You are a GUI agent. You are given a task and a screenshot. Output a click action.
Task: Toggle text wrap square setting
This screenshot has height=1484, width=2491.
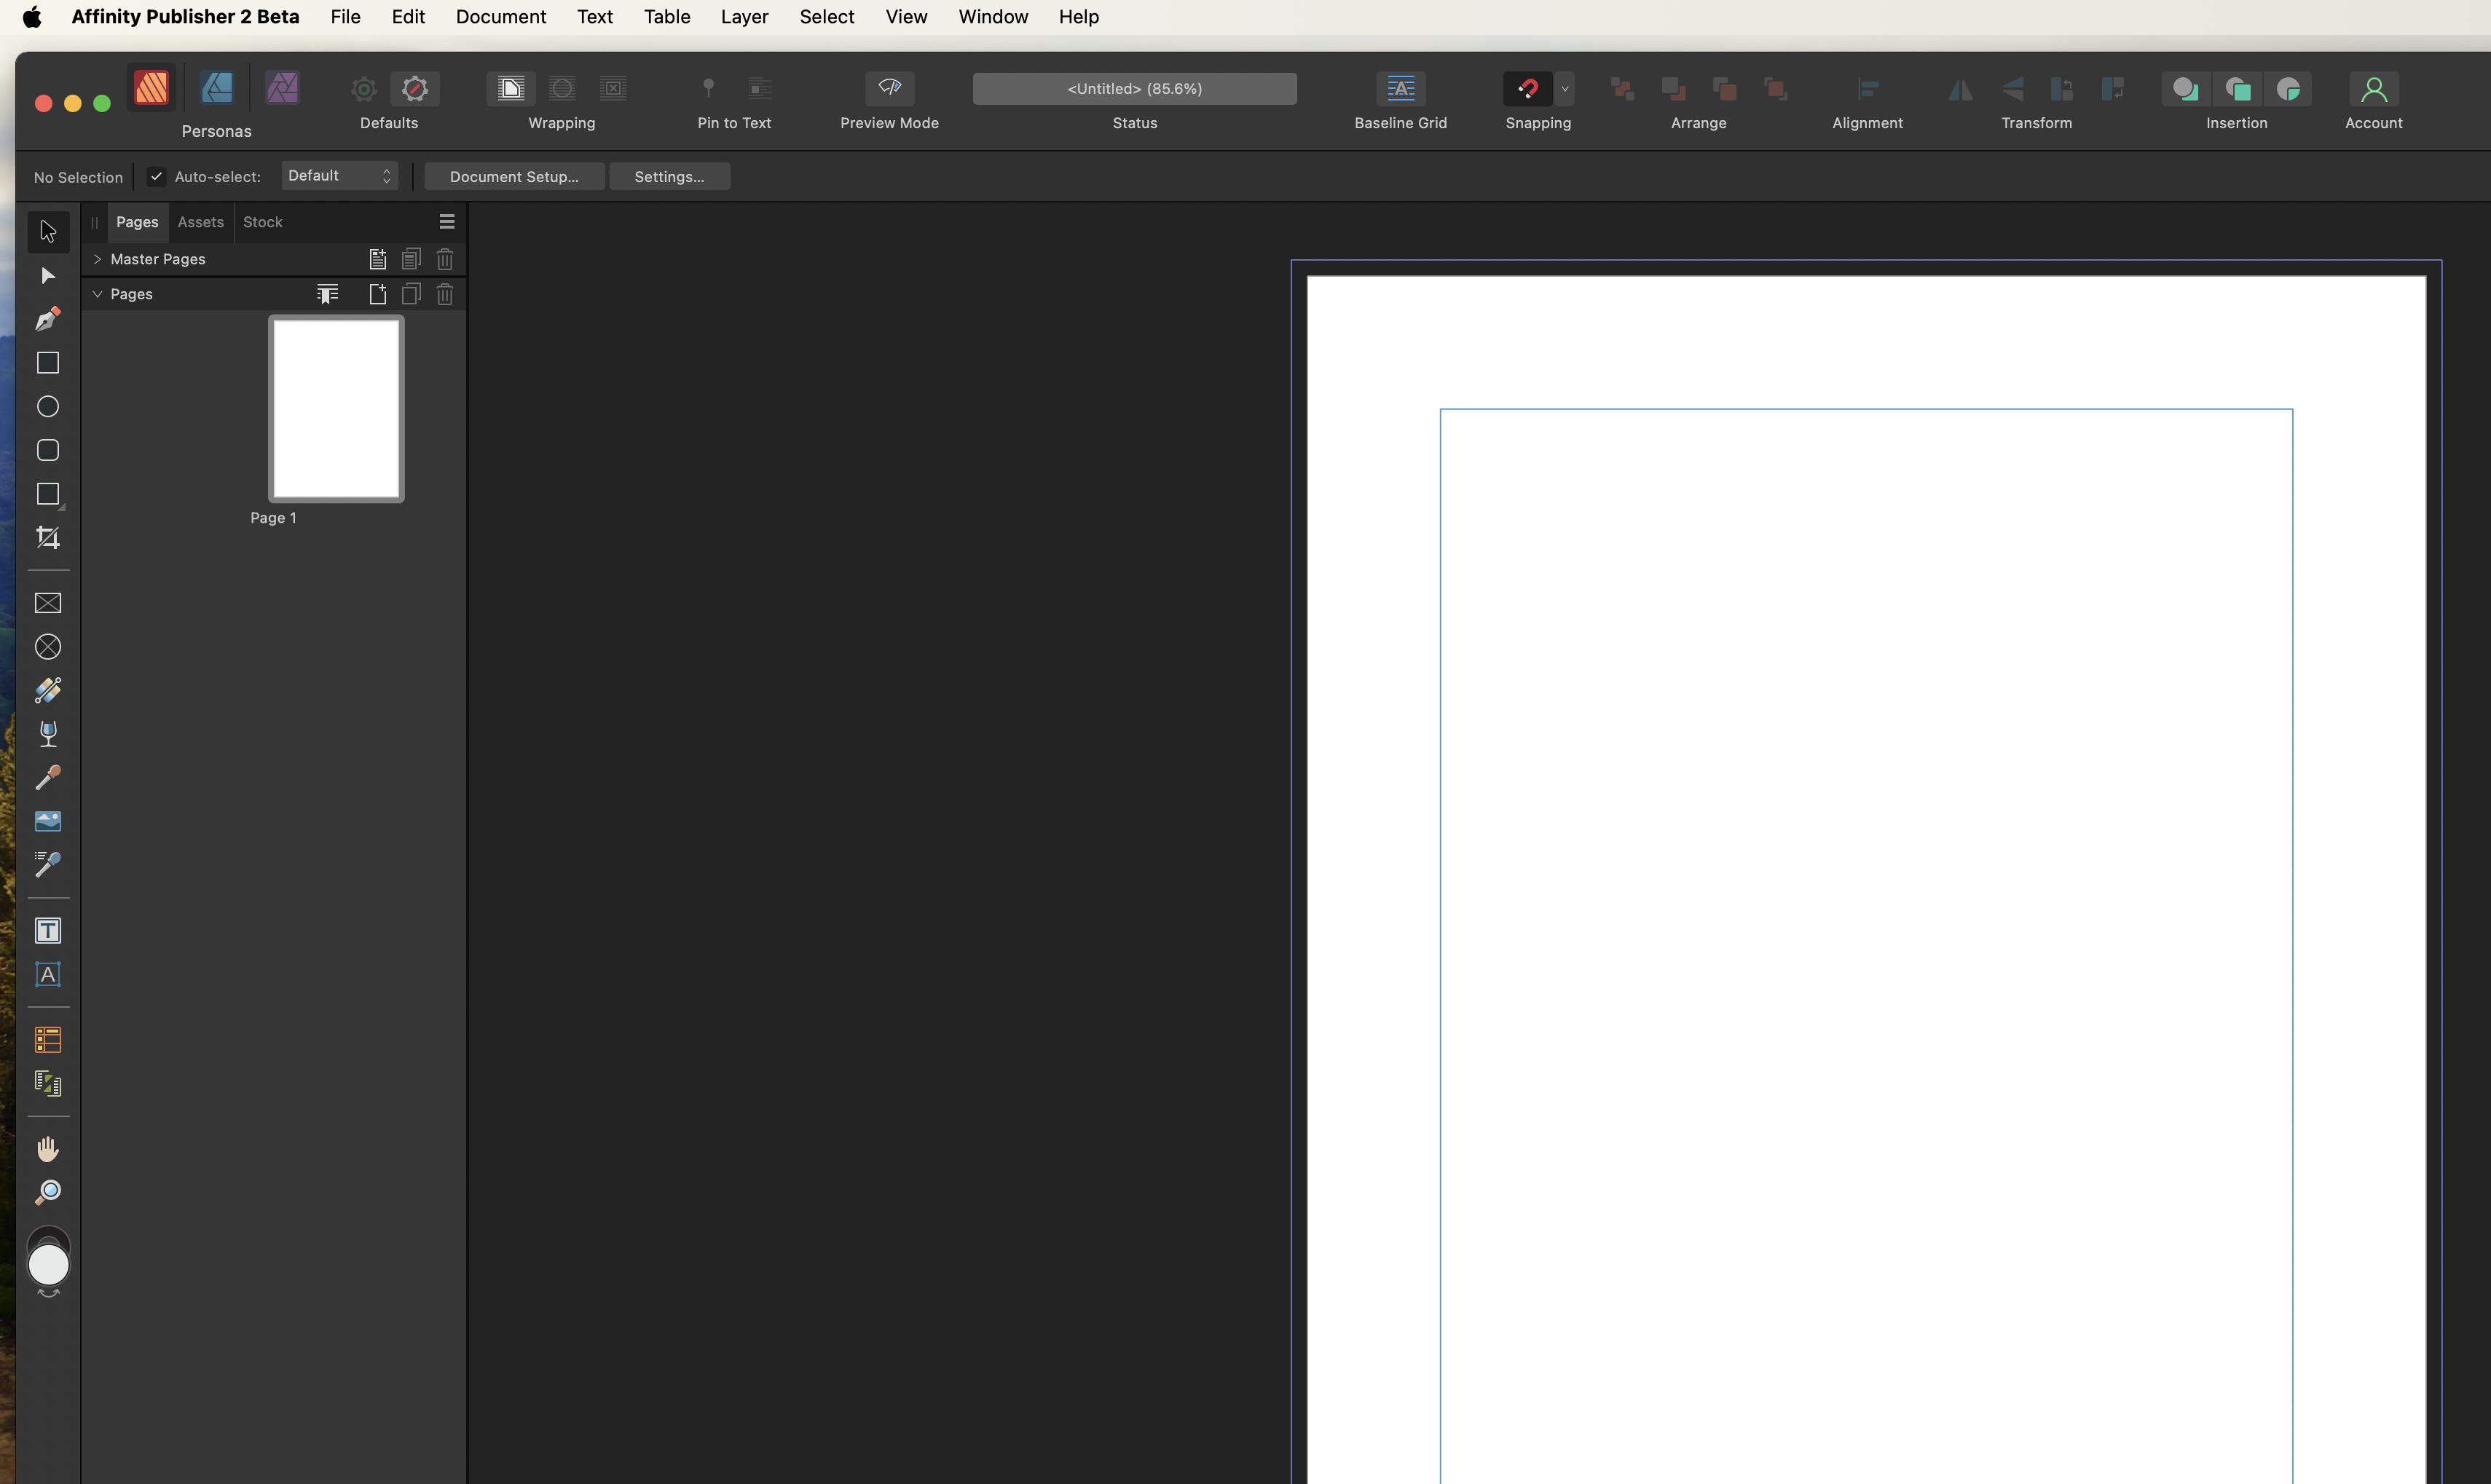511,89
